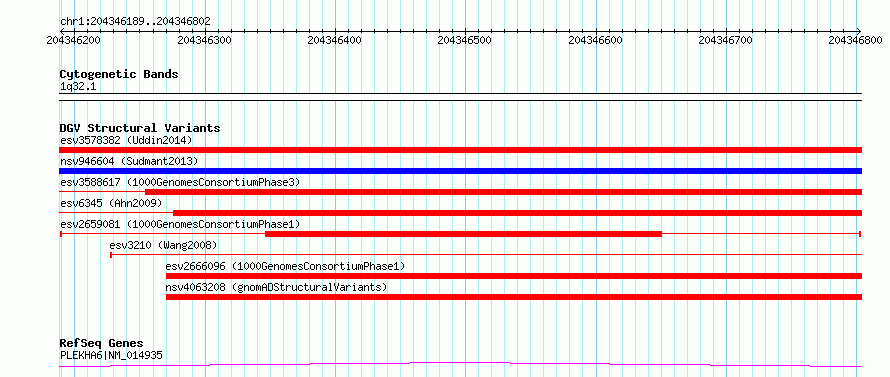Image resolution: width=890 pixels, height=377 pixels.
Task: Open the esv6345 (Ahn2009) variant label
Action: (x=111, y=203)
